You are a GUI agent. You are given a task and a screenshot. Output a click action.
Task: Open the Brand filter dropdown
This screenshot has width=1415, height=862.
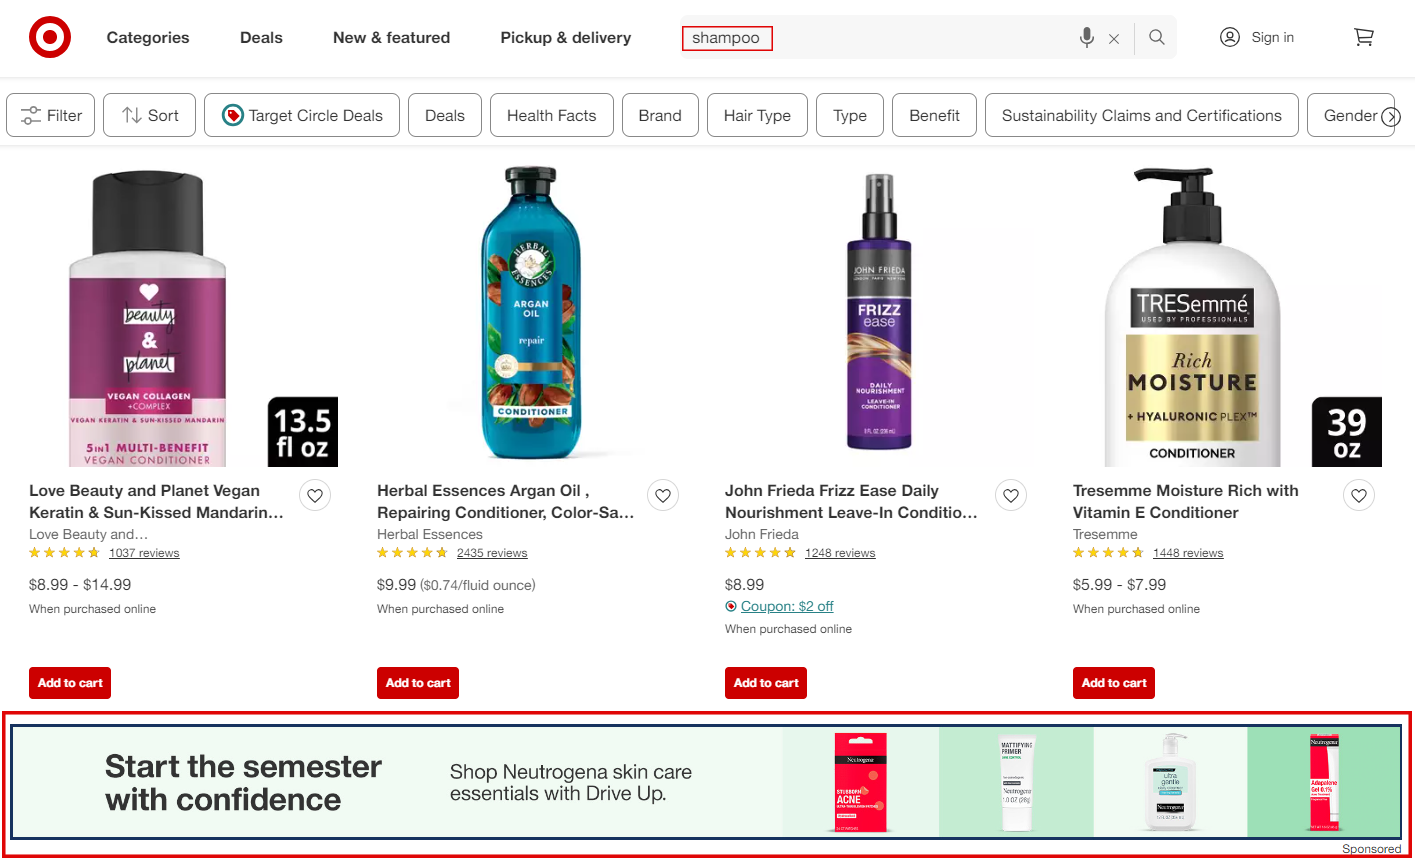[660, 115]
